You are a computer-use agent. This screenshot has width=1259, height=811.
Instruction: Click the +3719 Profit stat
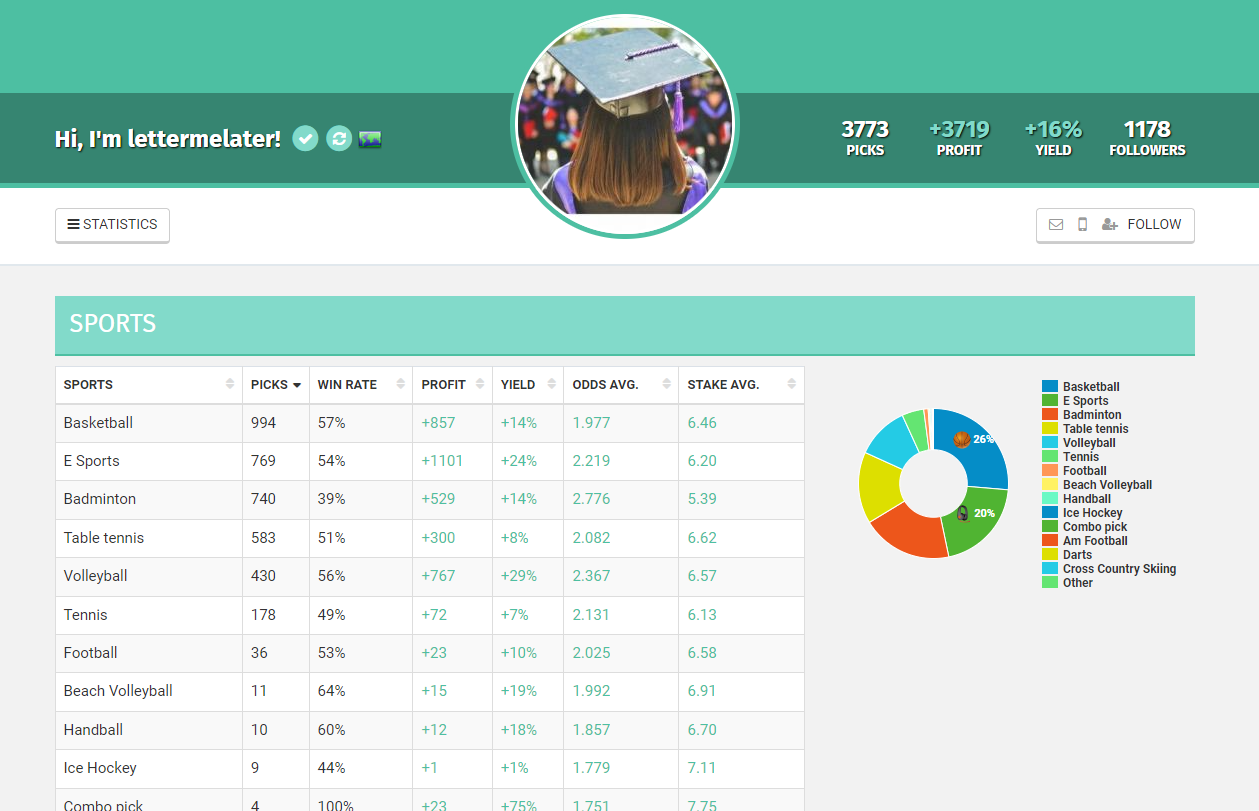(959, 138)
